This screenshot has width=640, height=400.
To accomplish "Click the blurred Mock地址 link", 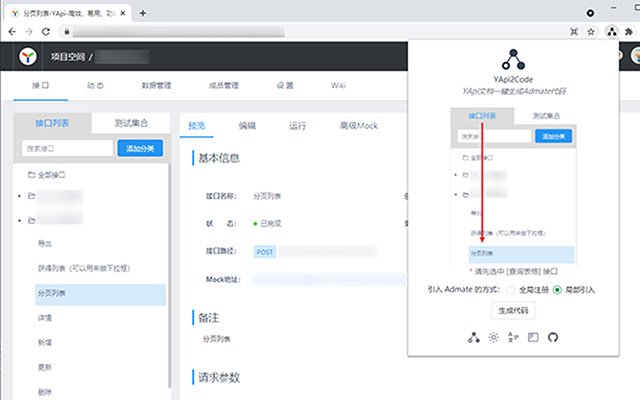I will click(329, 280).
